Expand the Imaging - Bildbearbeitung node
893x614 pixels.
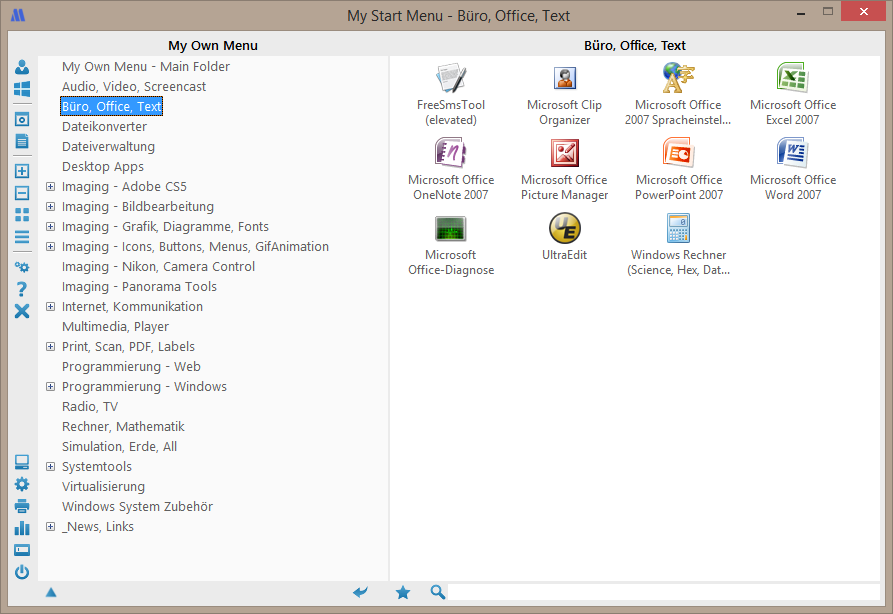(51, 206)
